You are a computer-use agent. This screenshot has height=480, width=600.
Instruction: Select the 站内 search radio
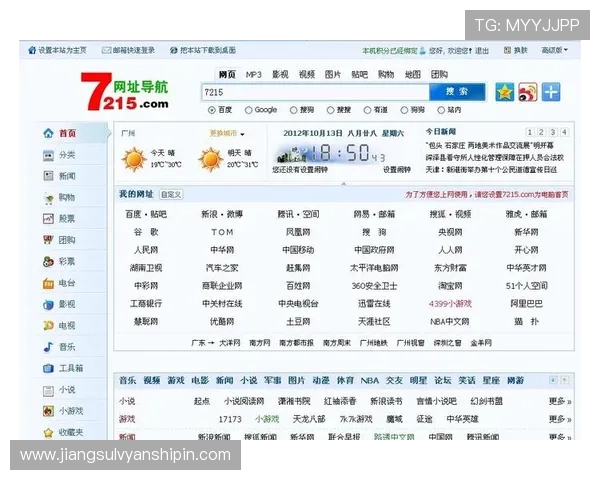[441, 110]
